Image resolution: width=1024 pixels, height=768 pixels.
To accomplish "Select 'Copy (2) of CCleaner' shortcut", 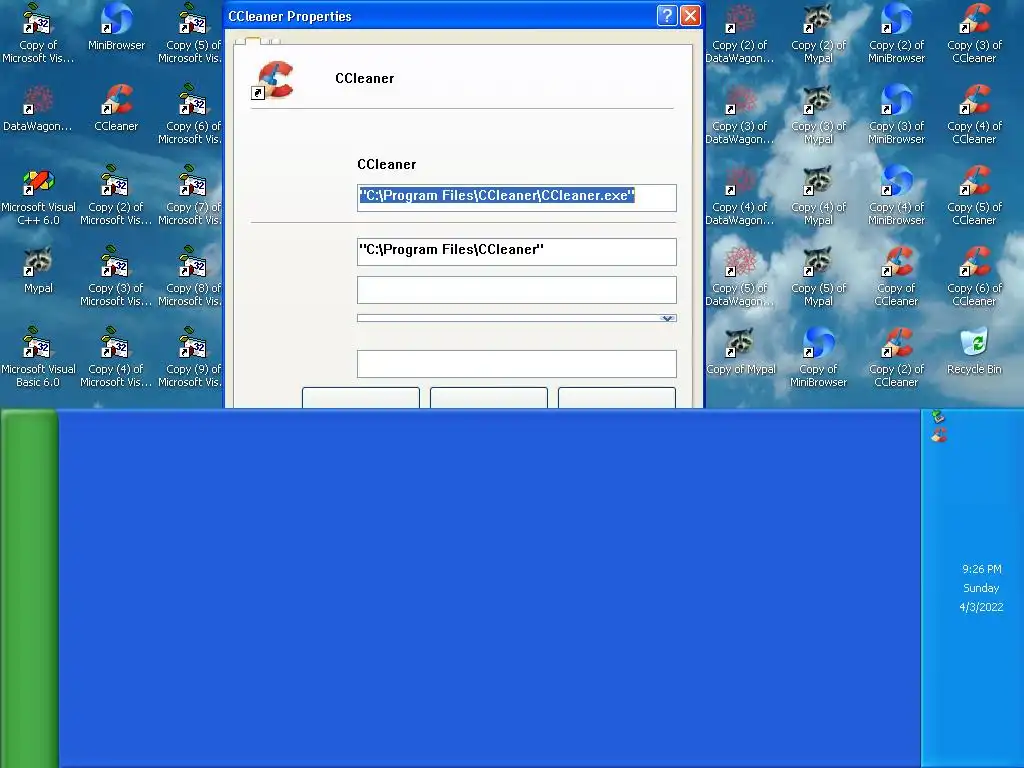I will point(897,358).
